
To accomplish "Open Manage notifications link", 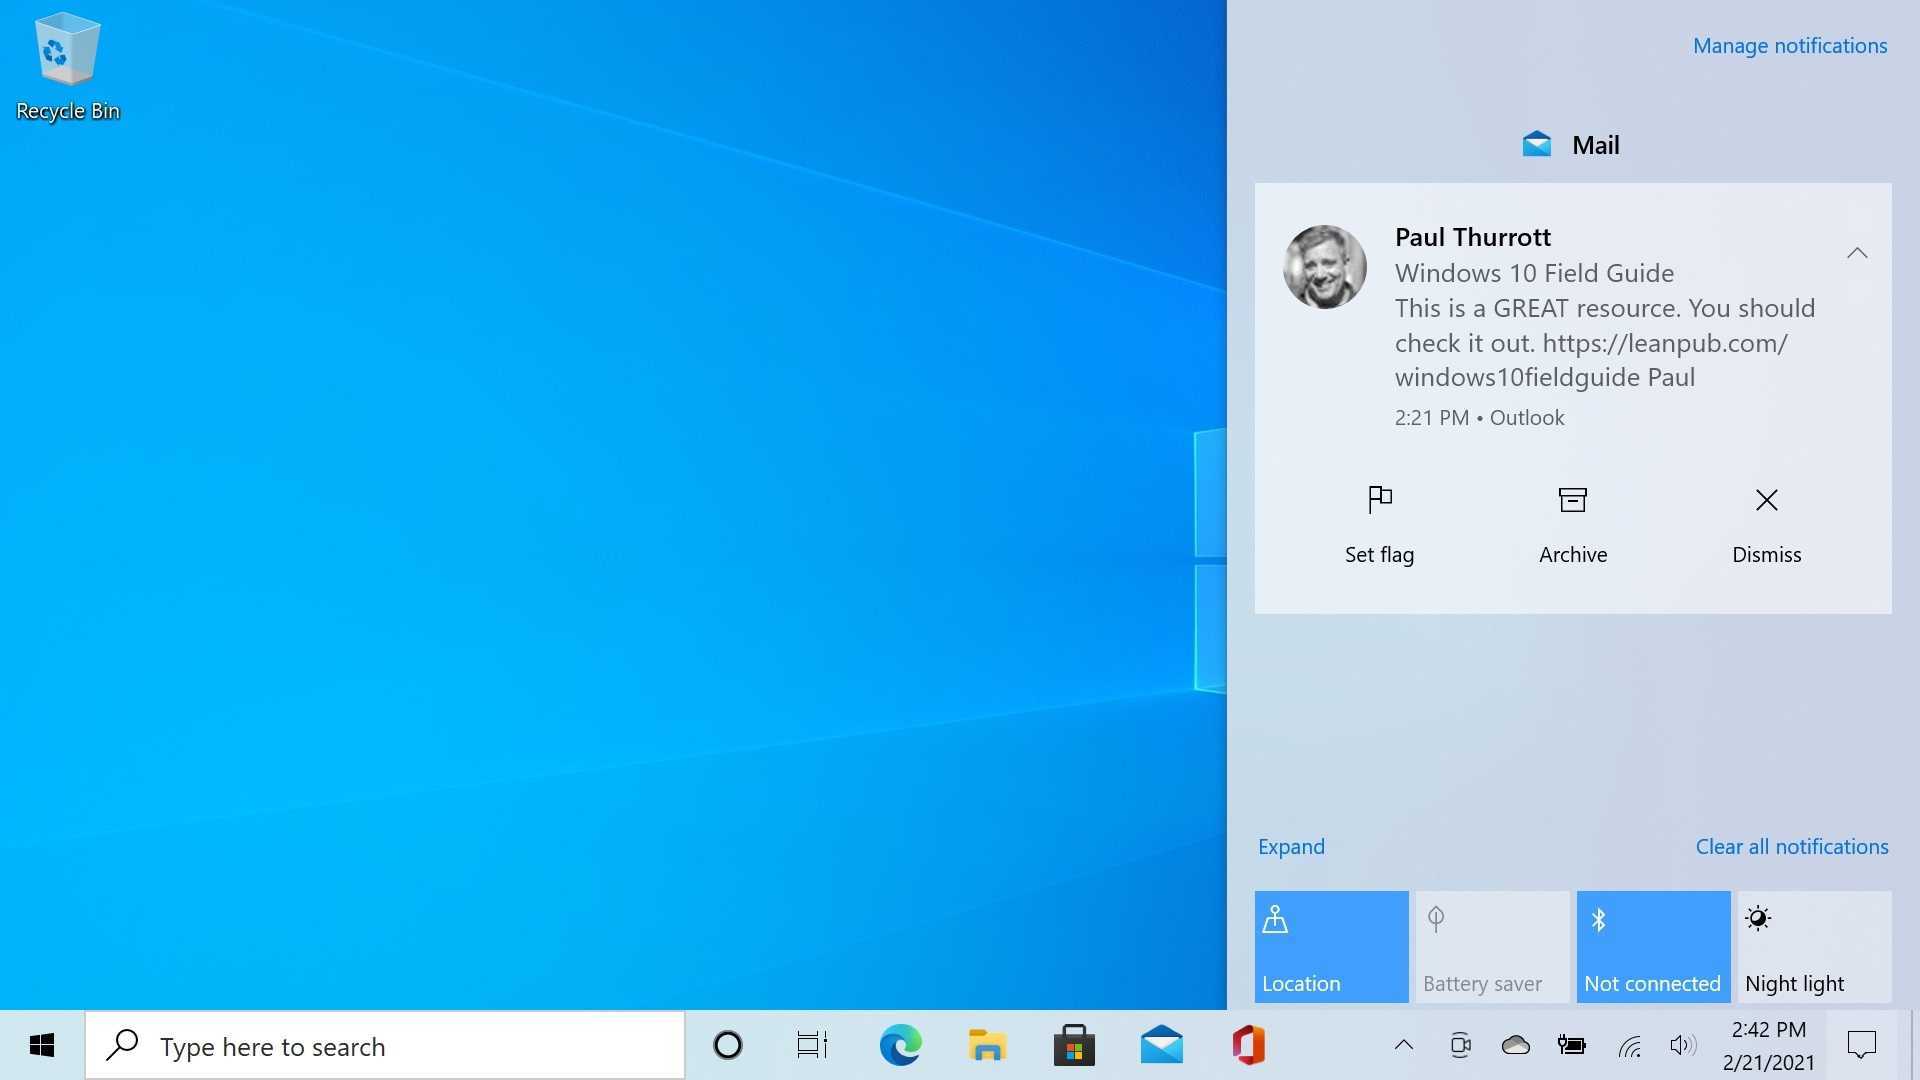I will click(1789, 46).
